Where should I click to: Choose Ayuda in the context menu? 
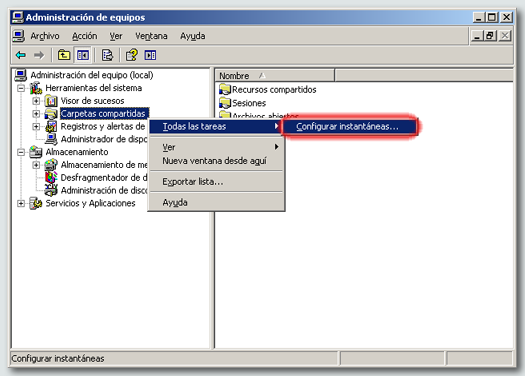tap(216, 202)
